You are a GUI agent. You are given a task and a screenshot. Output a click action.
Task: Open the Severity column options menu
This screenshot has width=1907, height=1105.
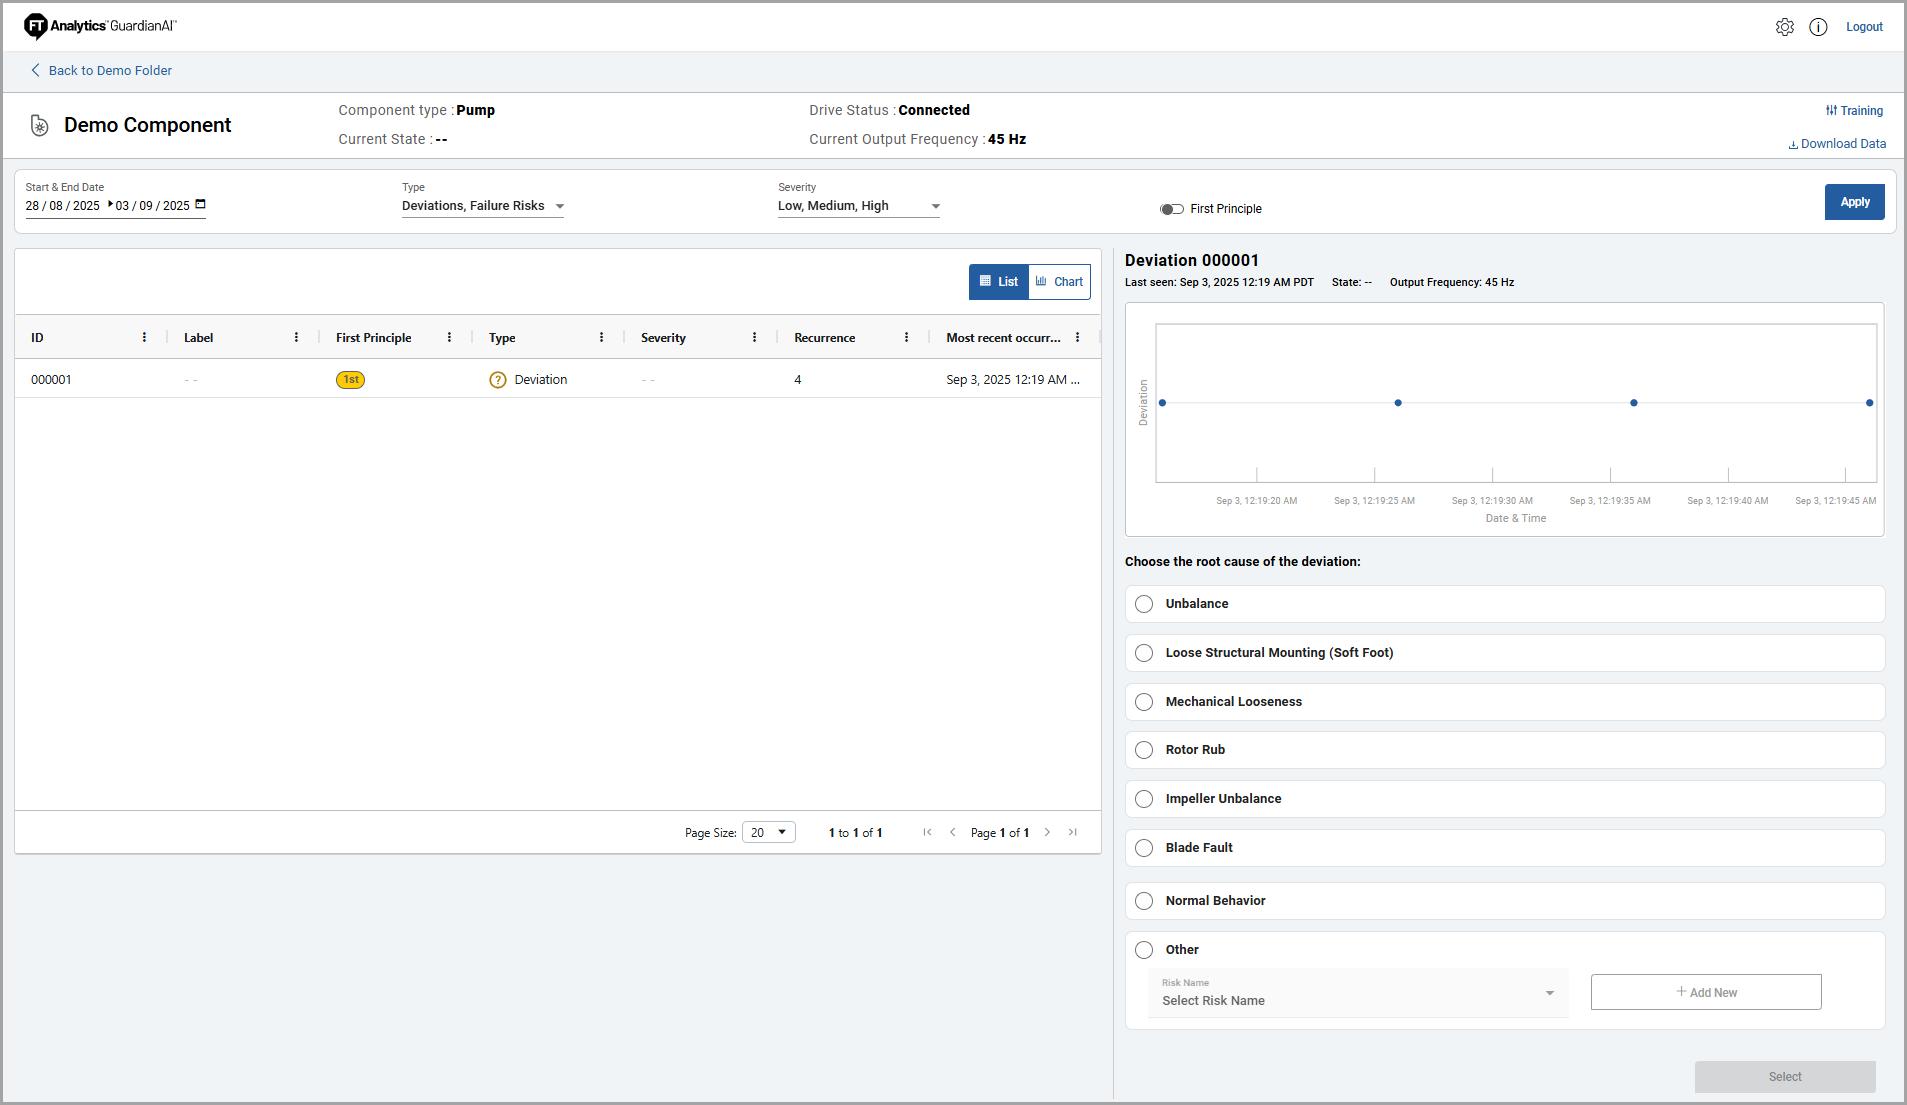(754, 338)
